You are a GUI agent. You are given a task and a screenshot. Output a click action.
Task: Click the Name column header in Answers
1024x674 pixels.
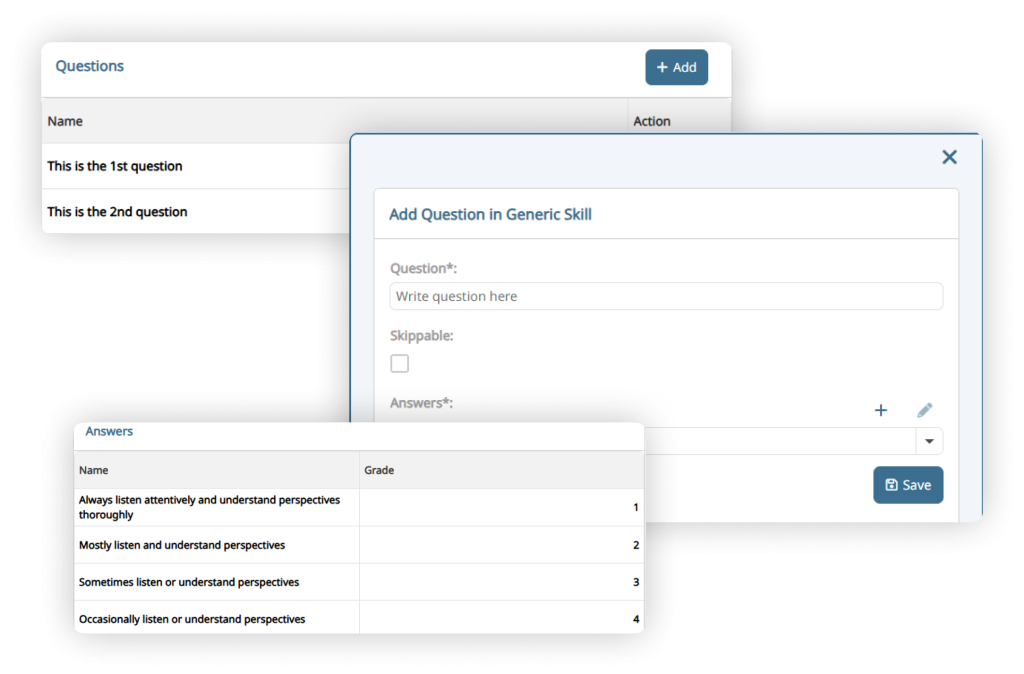pos(94,470)
